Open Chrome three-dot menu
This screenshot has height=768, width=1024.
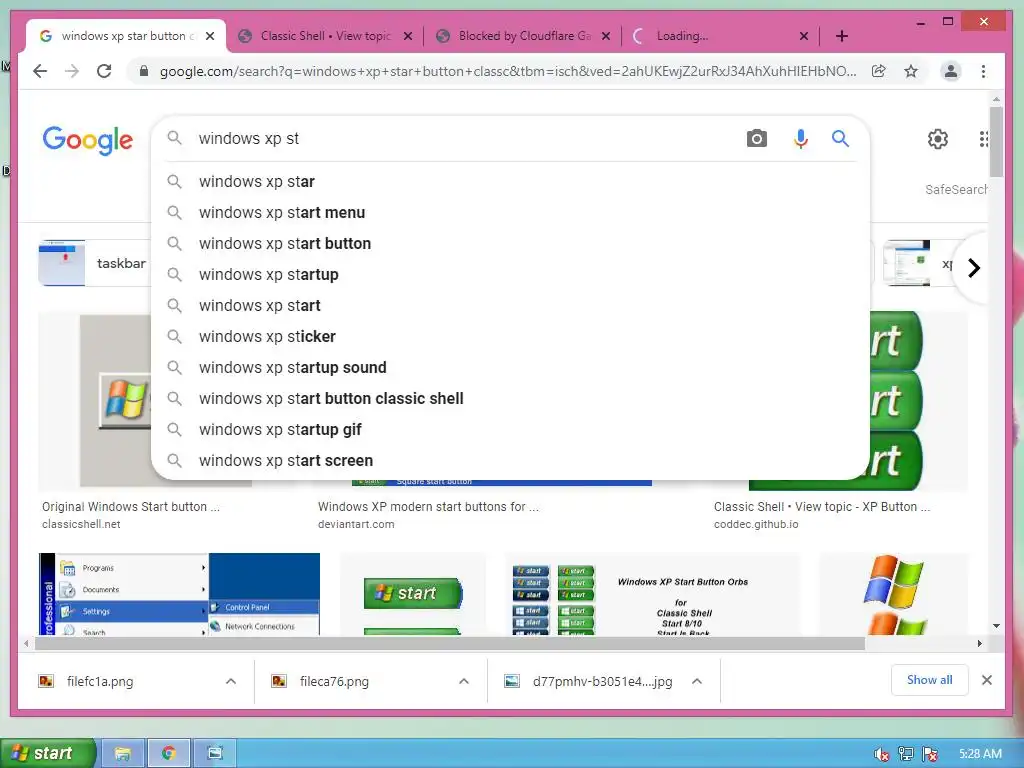coord(983,71)
